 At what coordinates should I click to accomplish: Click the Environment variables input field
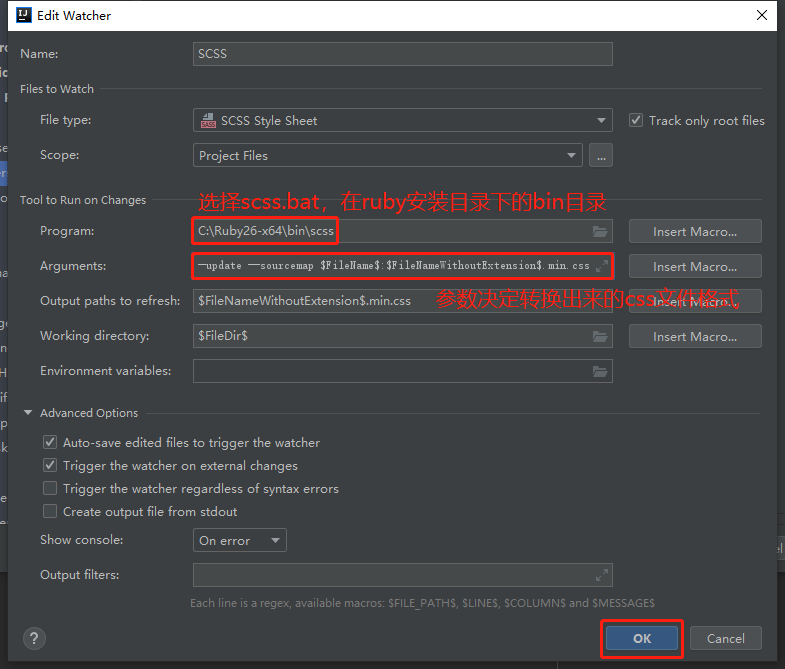(x=403, y=371)
